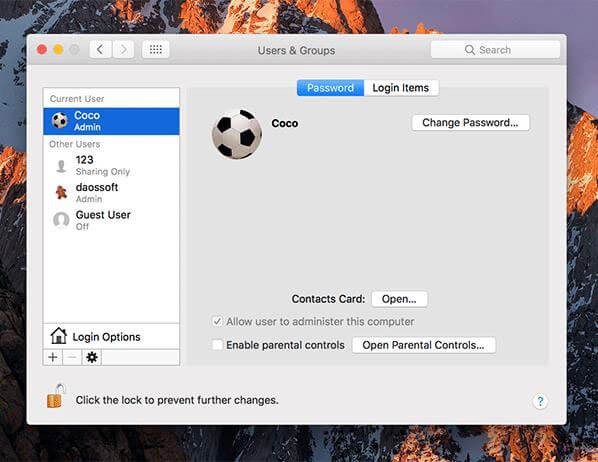Select the Password tab

coord(330,88)
